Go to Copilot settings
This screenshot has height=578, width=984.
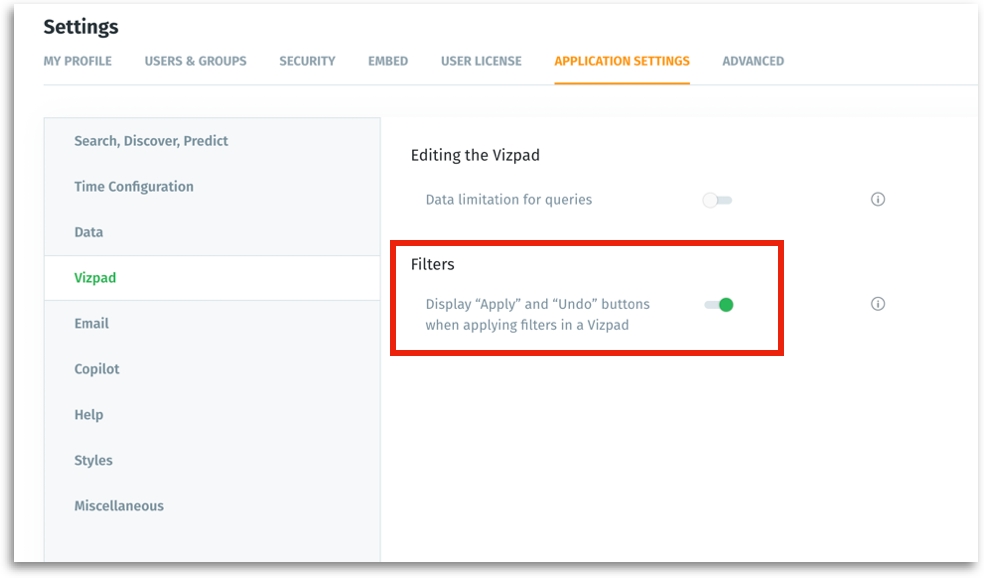point(97,369)
